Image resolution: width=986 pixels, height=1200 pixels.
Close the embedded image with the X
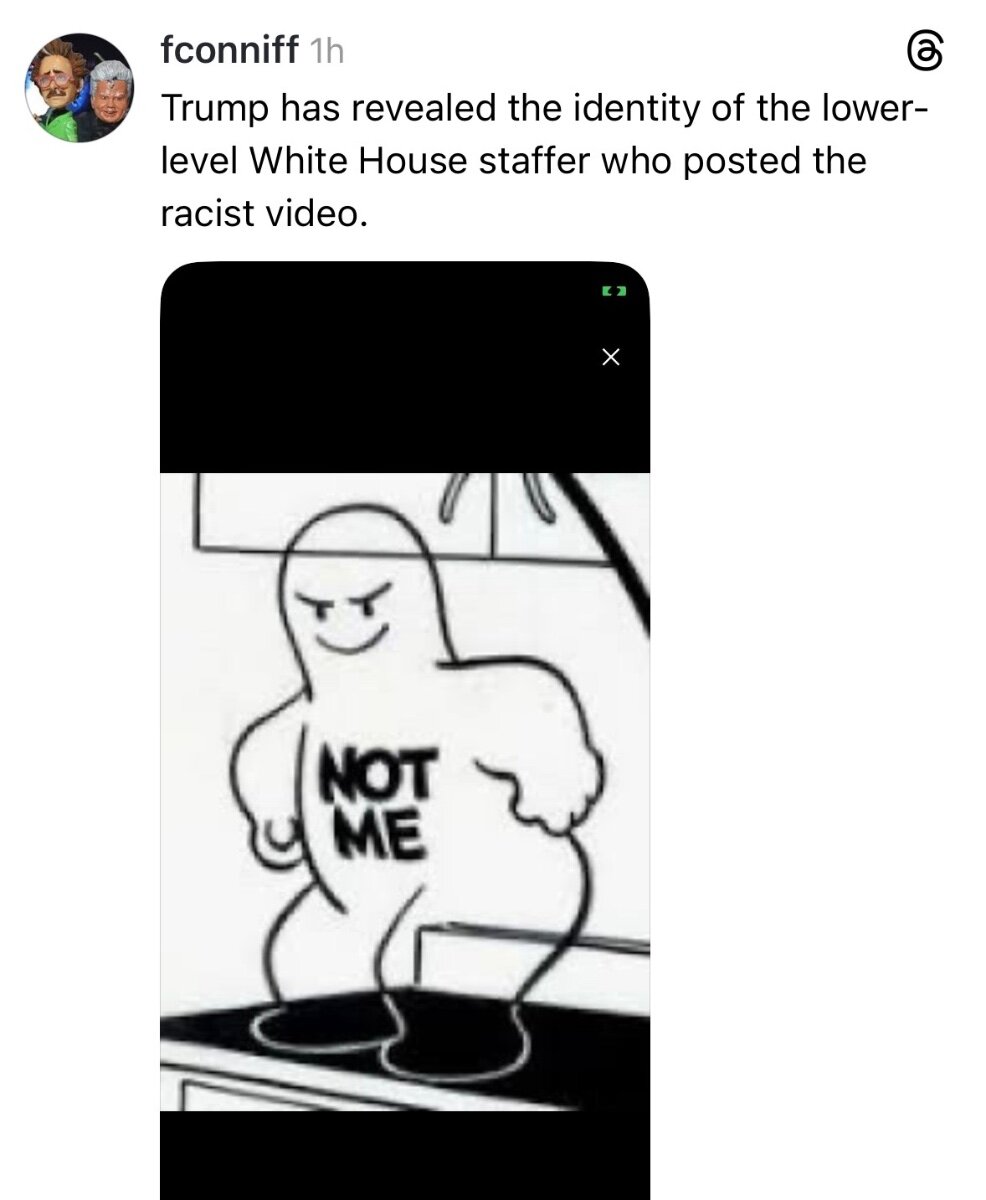coord(613,357)
